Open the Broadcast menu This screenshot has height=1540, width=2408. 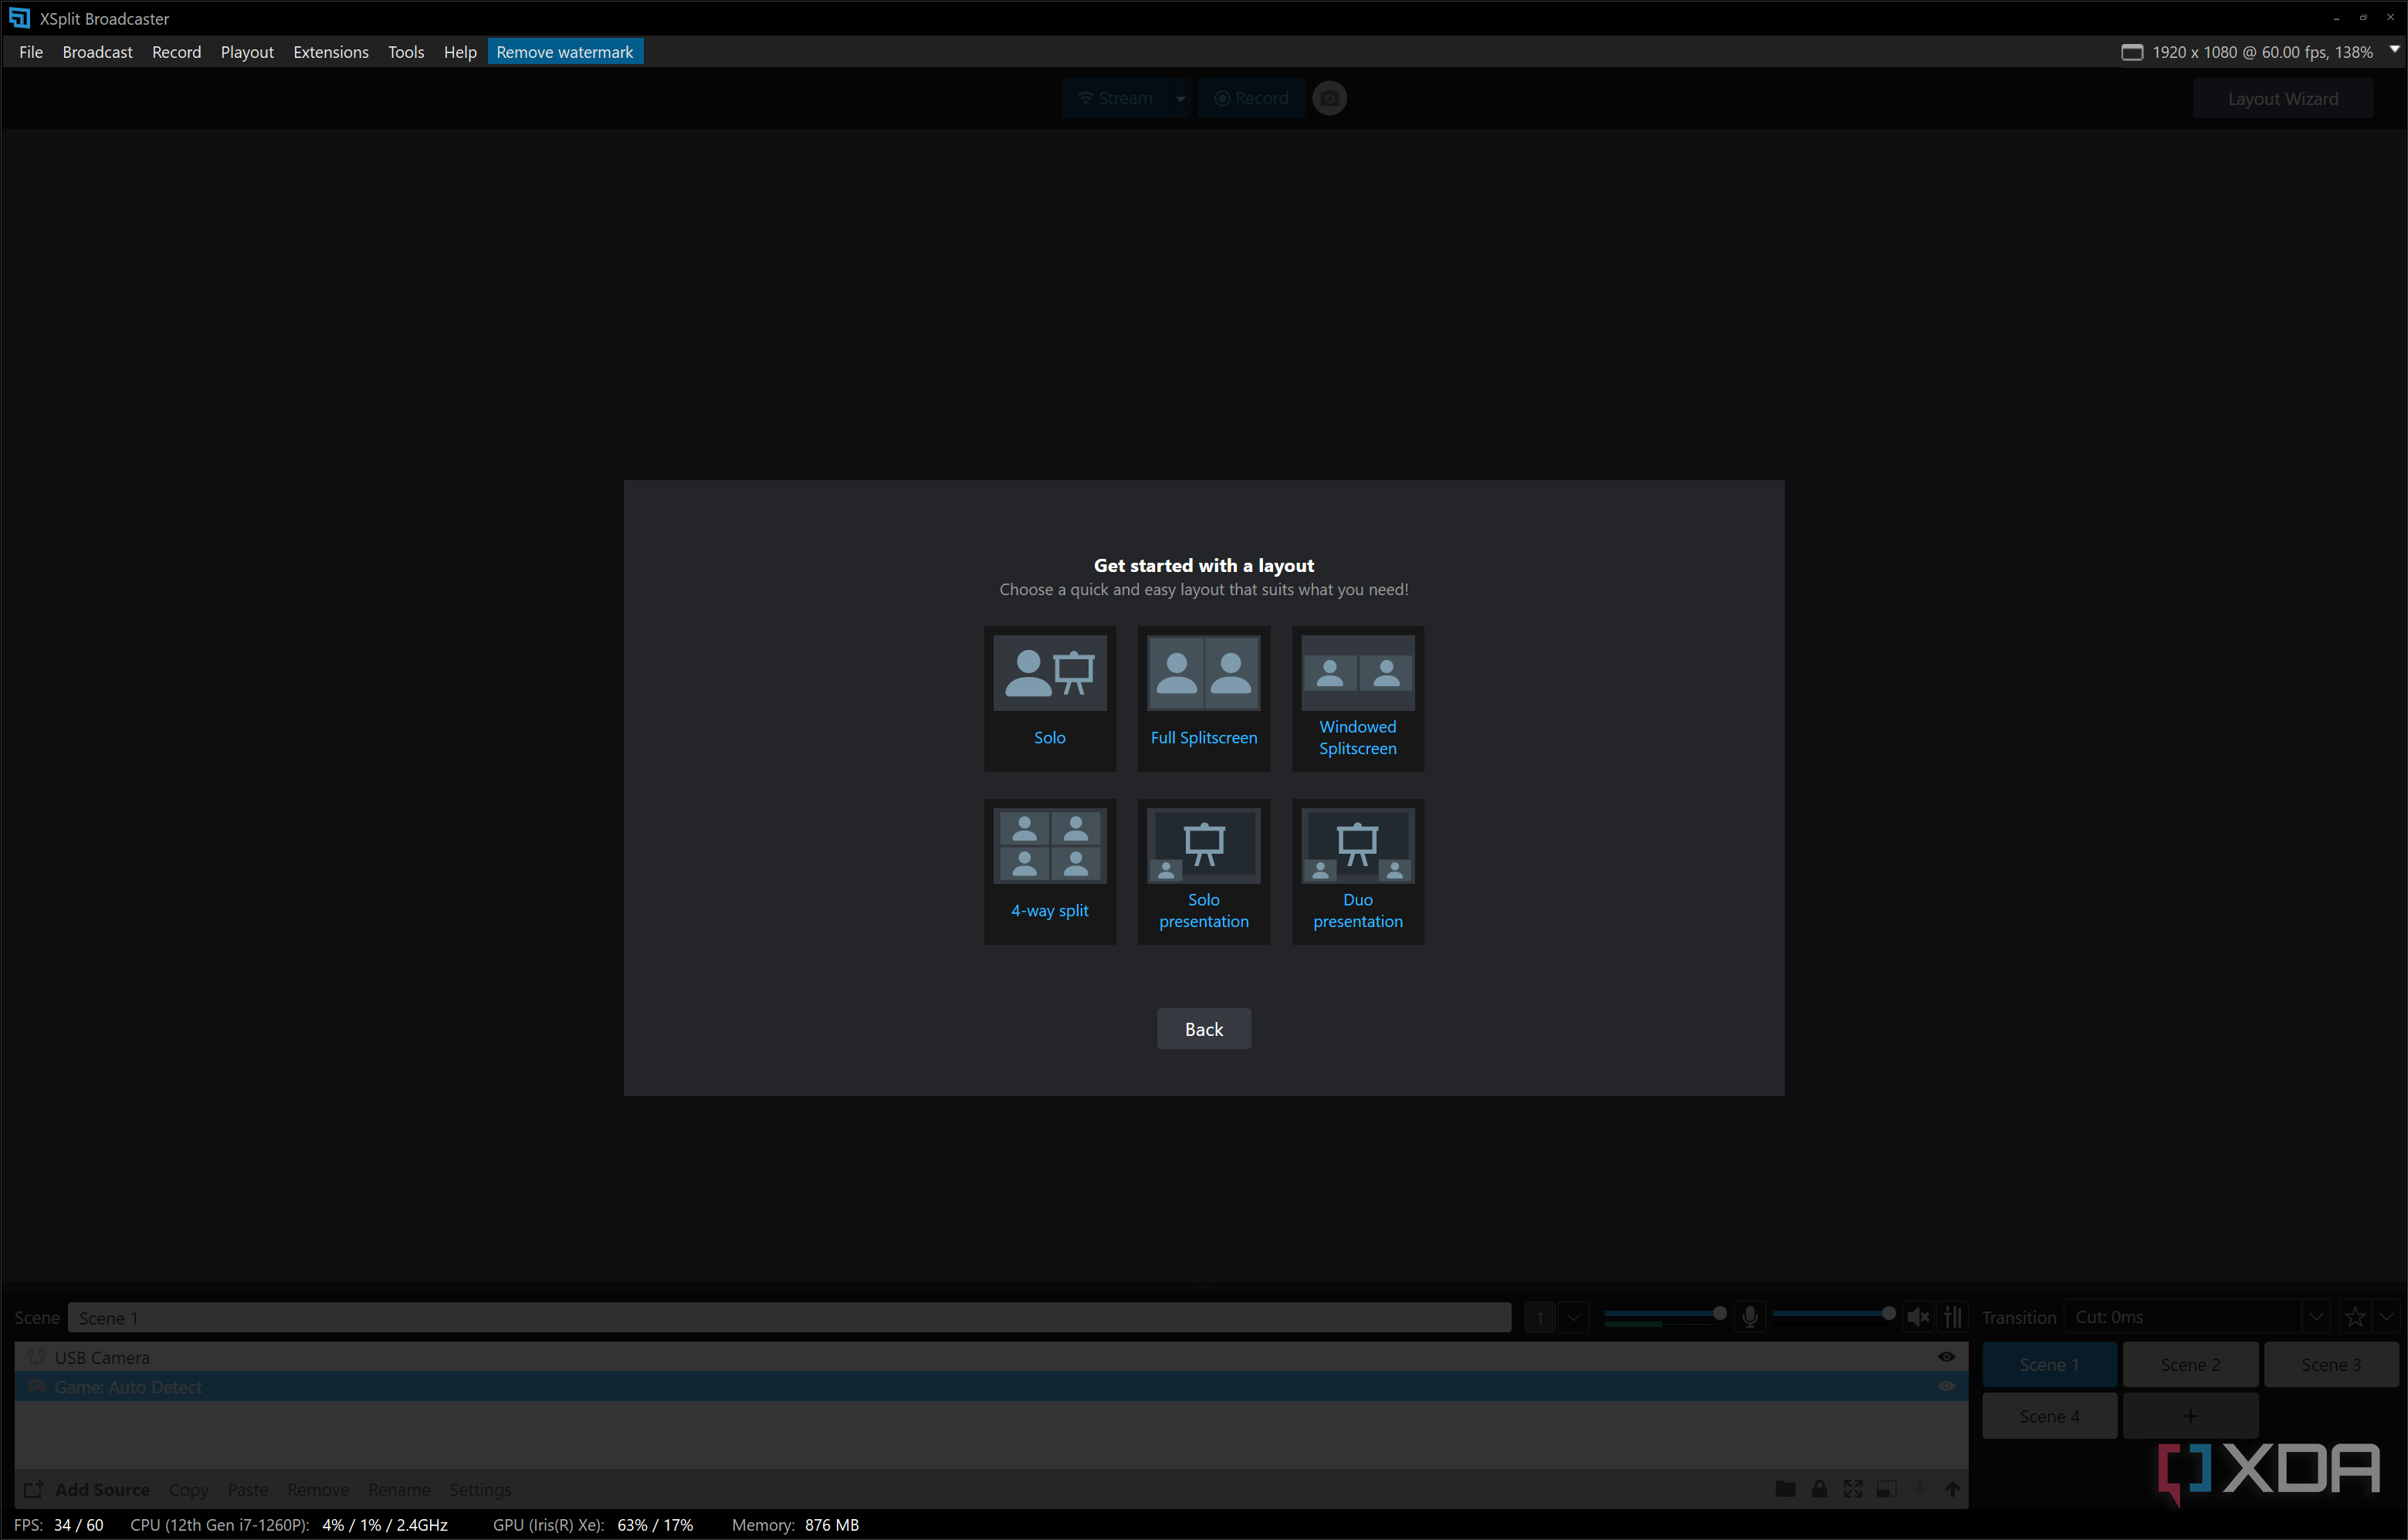pos(97,52)
